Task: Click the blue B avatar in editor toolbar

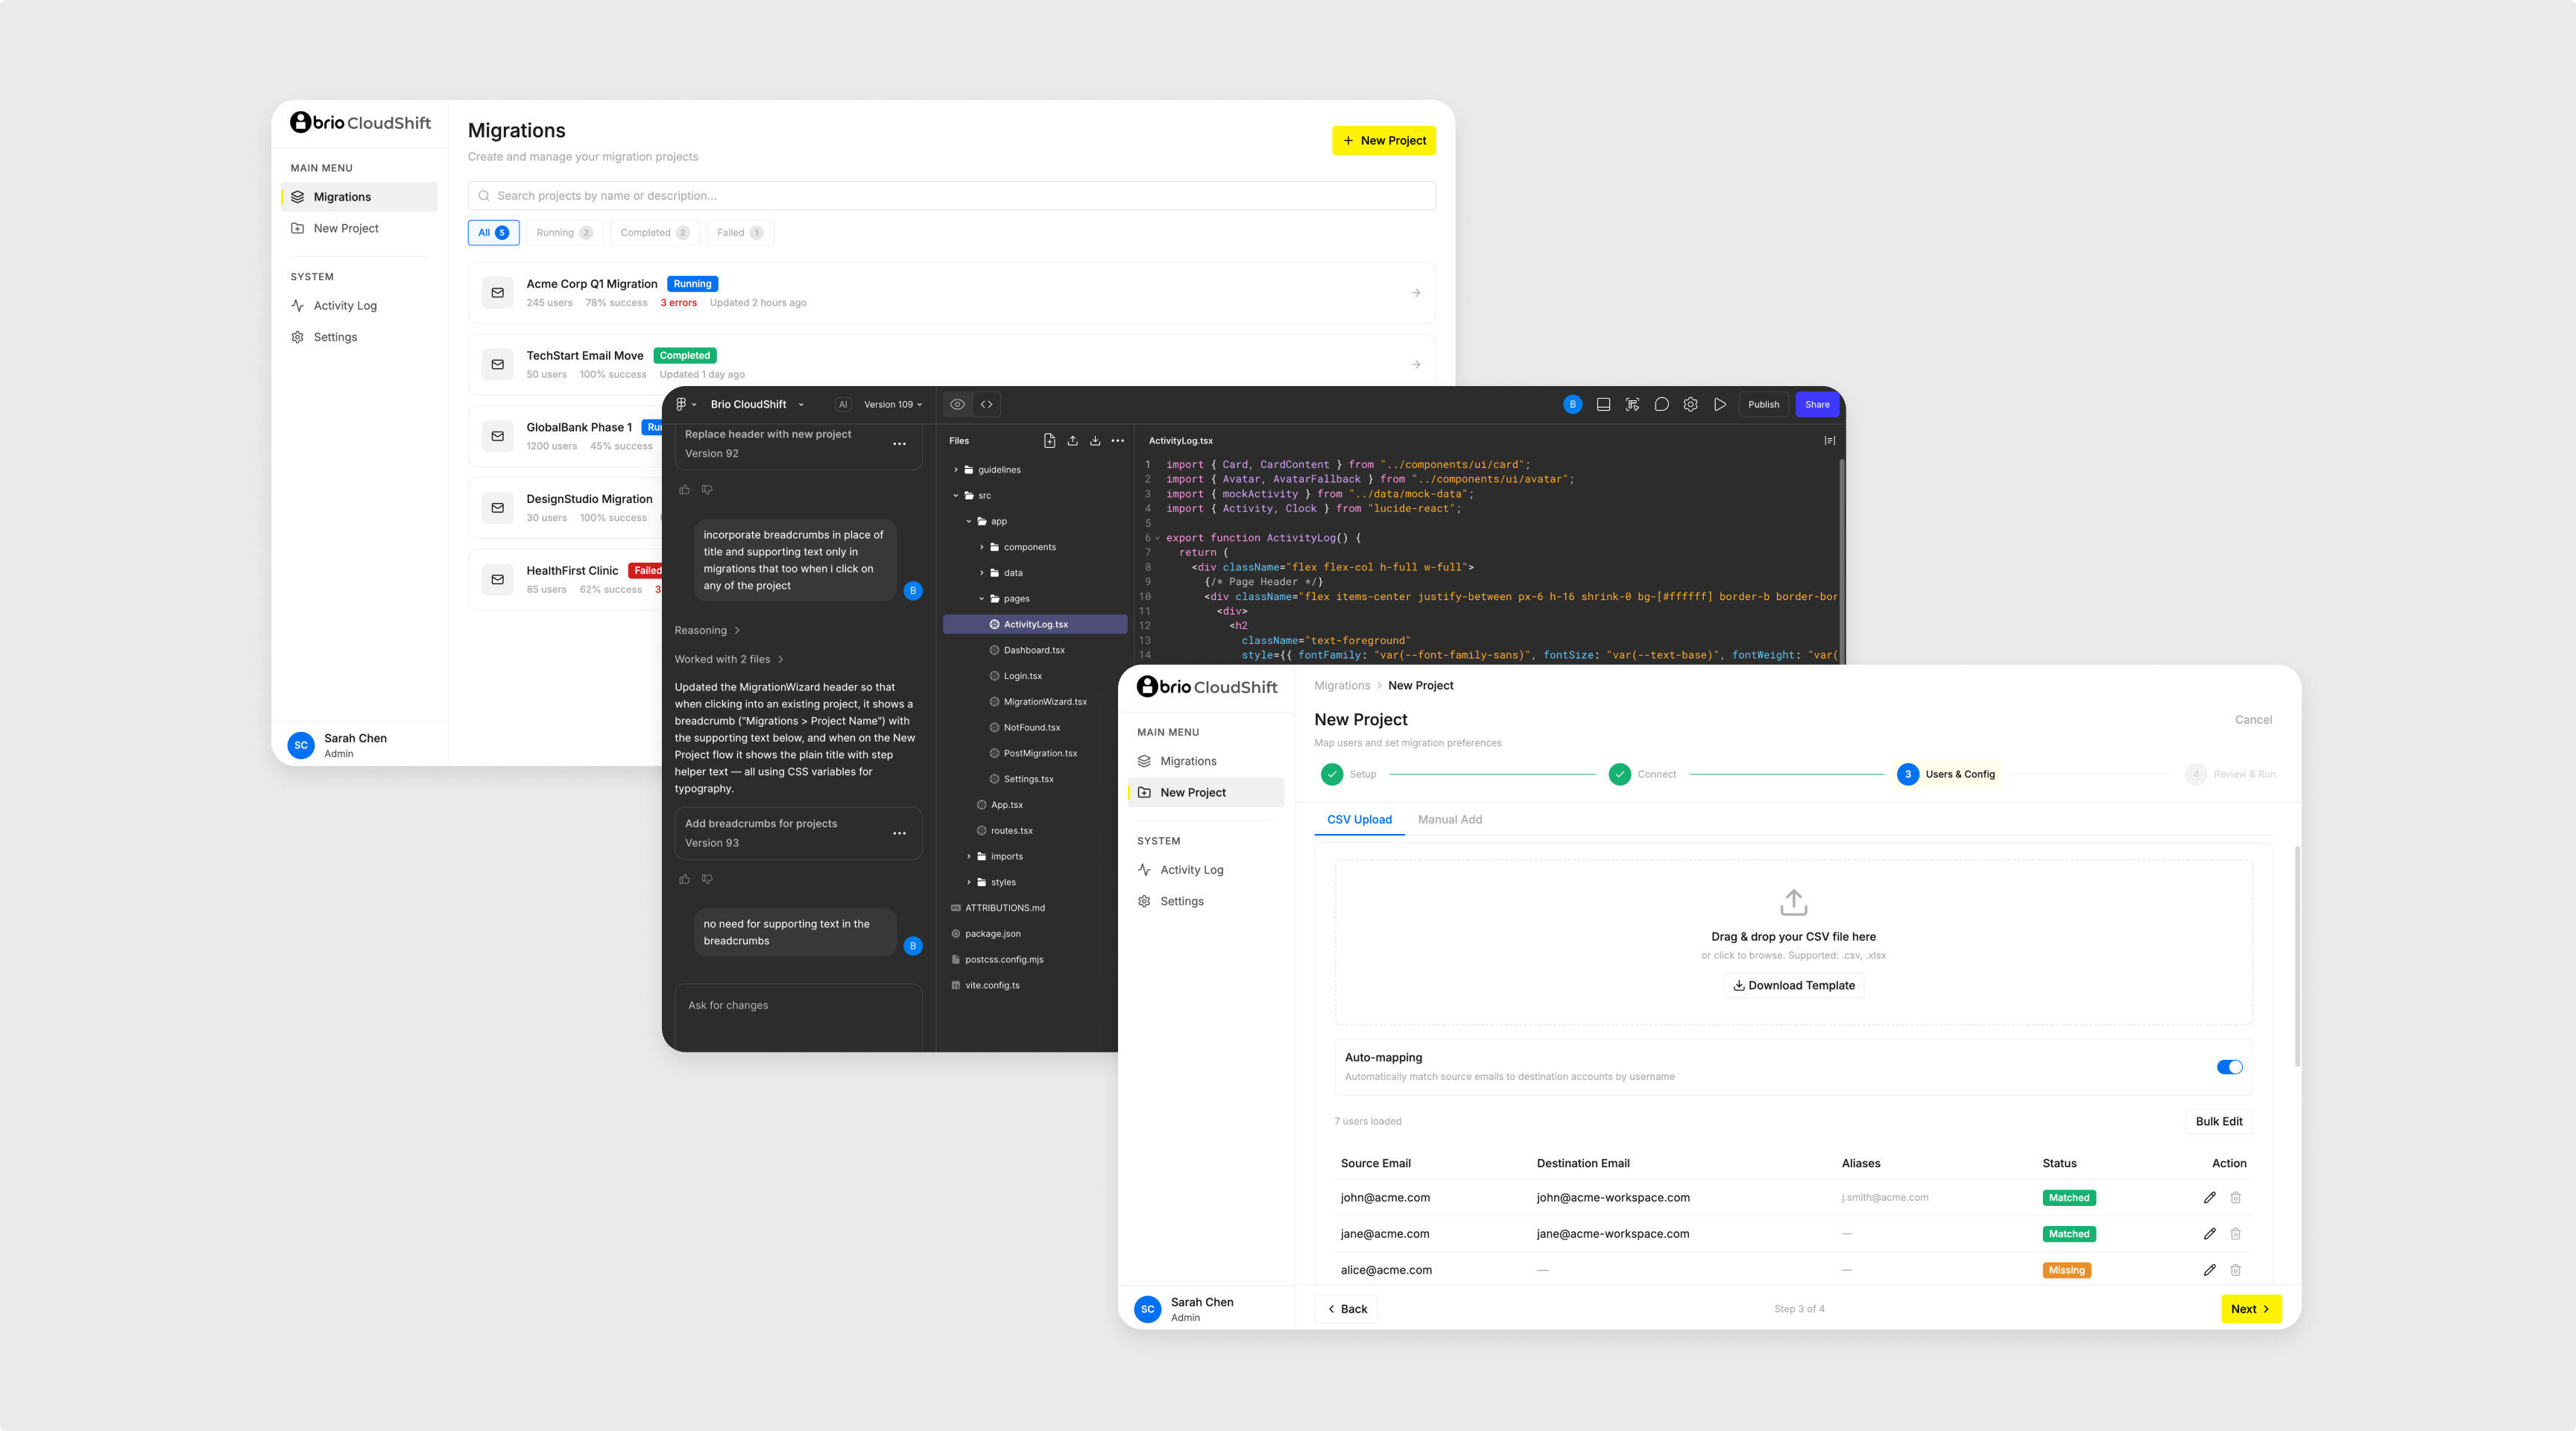Action: pos(1572,404)
